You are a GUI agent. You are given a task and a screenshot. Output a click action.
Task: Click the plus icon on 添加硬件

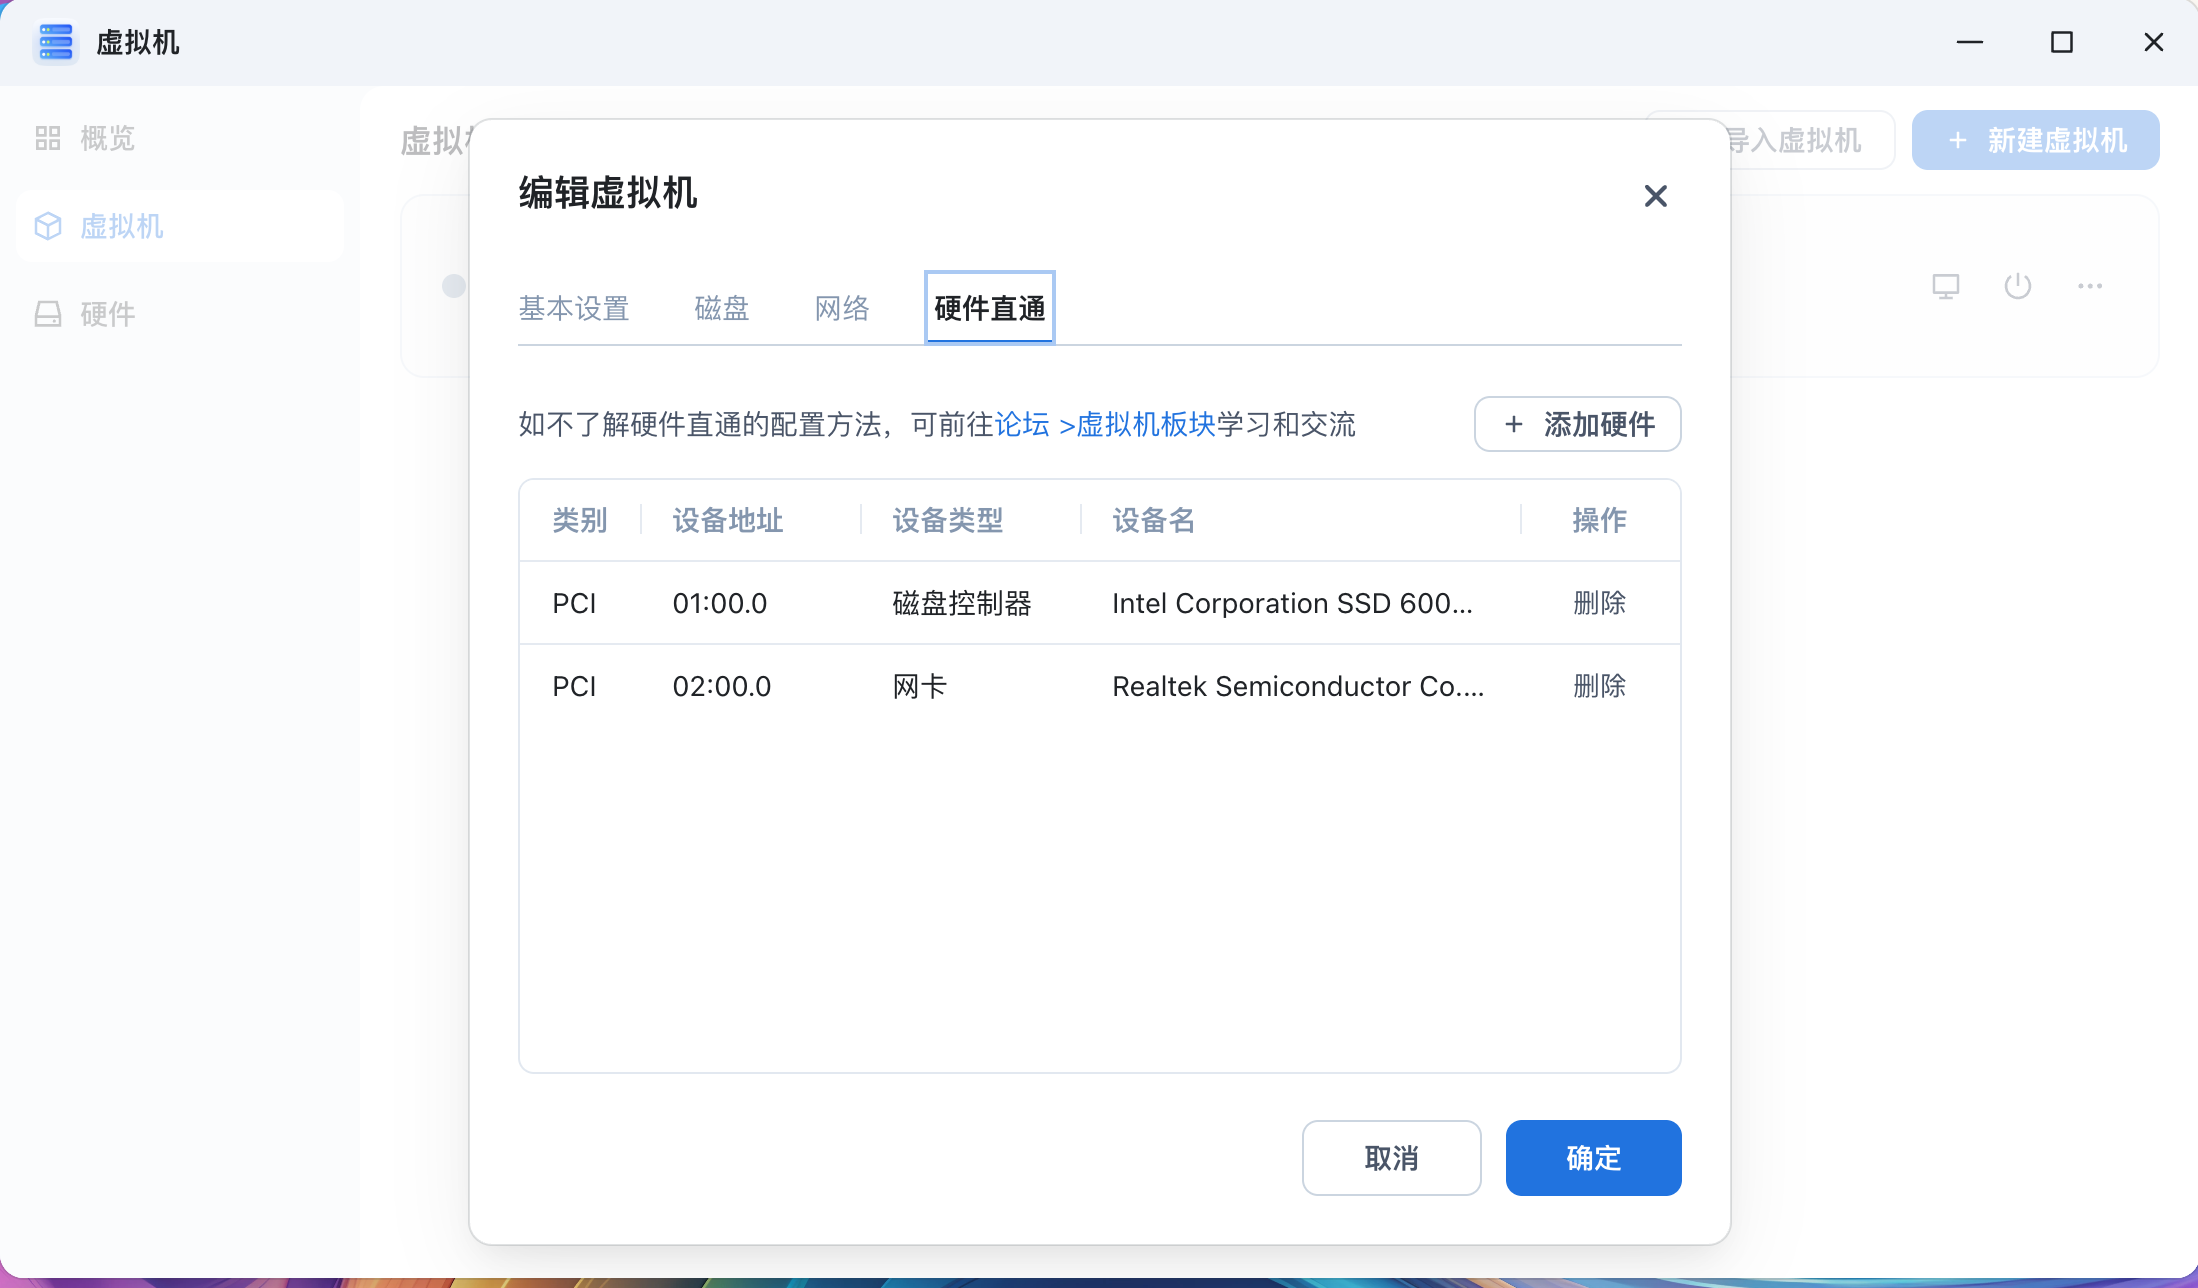click(x=1513, y=424)
